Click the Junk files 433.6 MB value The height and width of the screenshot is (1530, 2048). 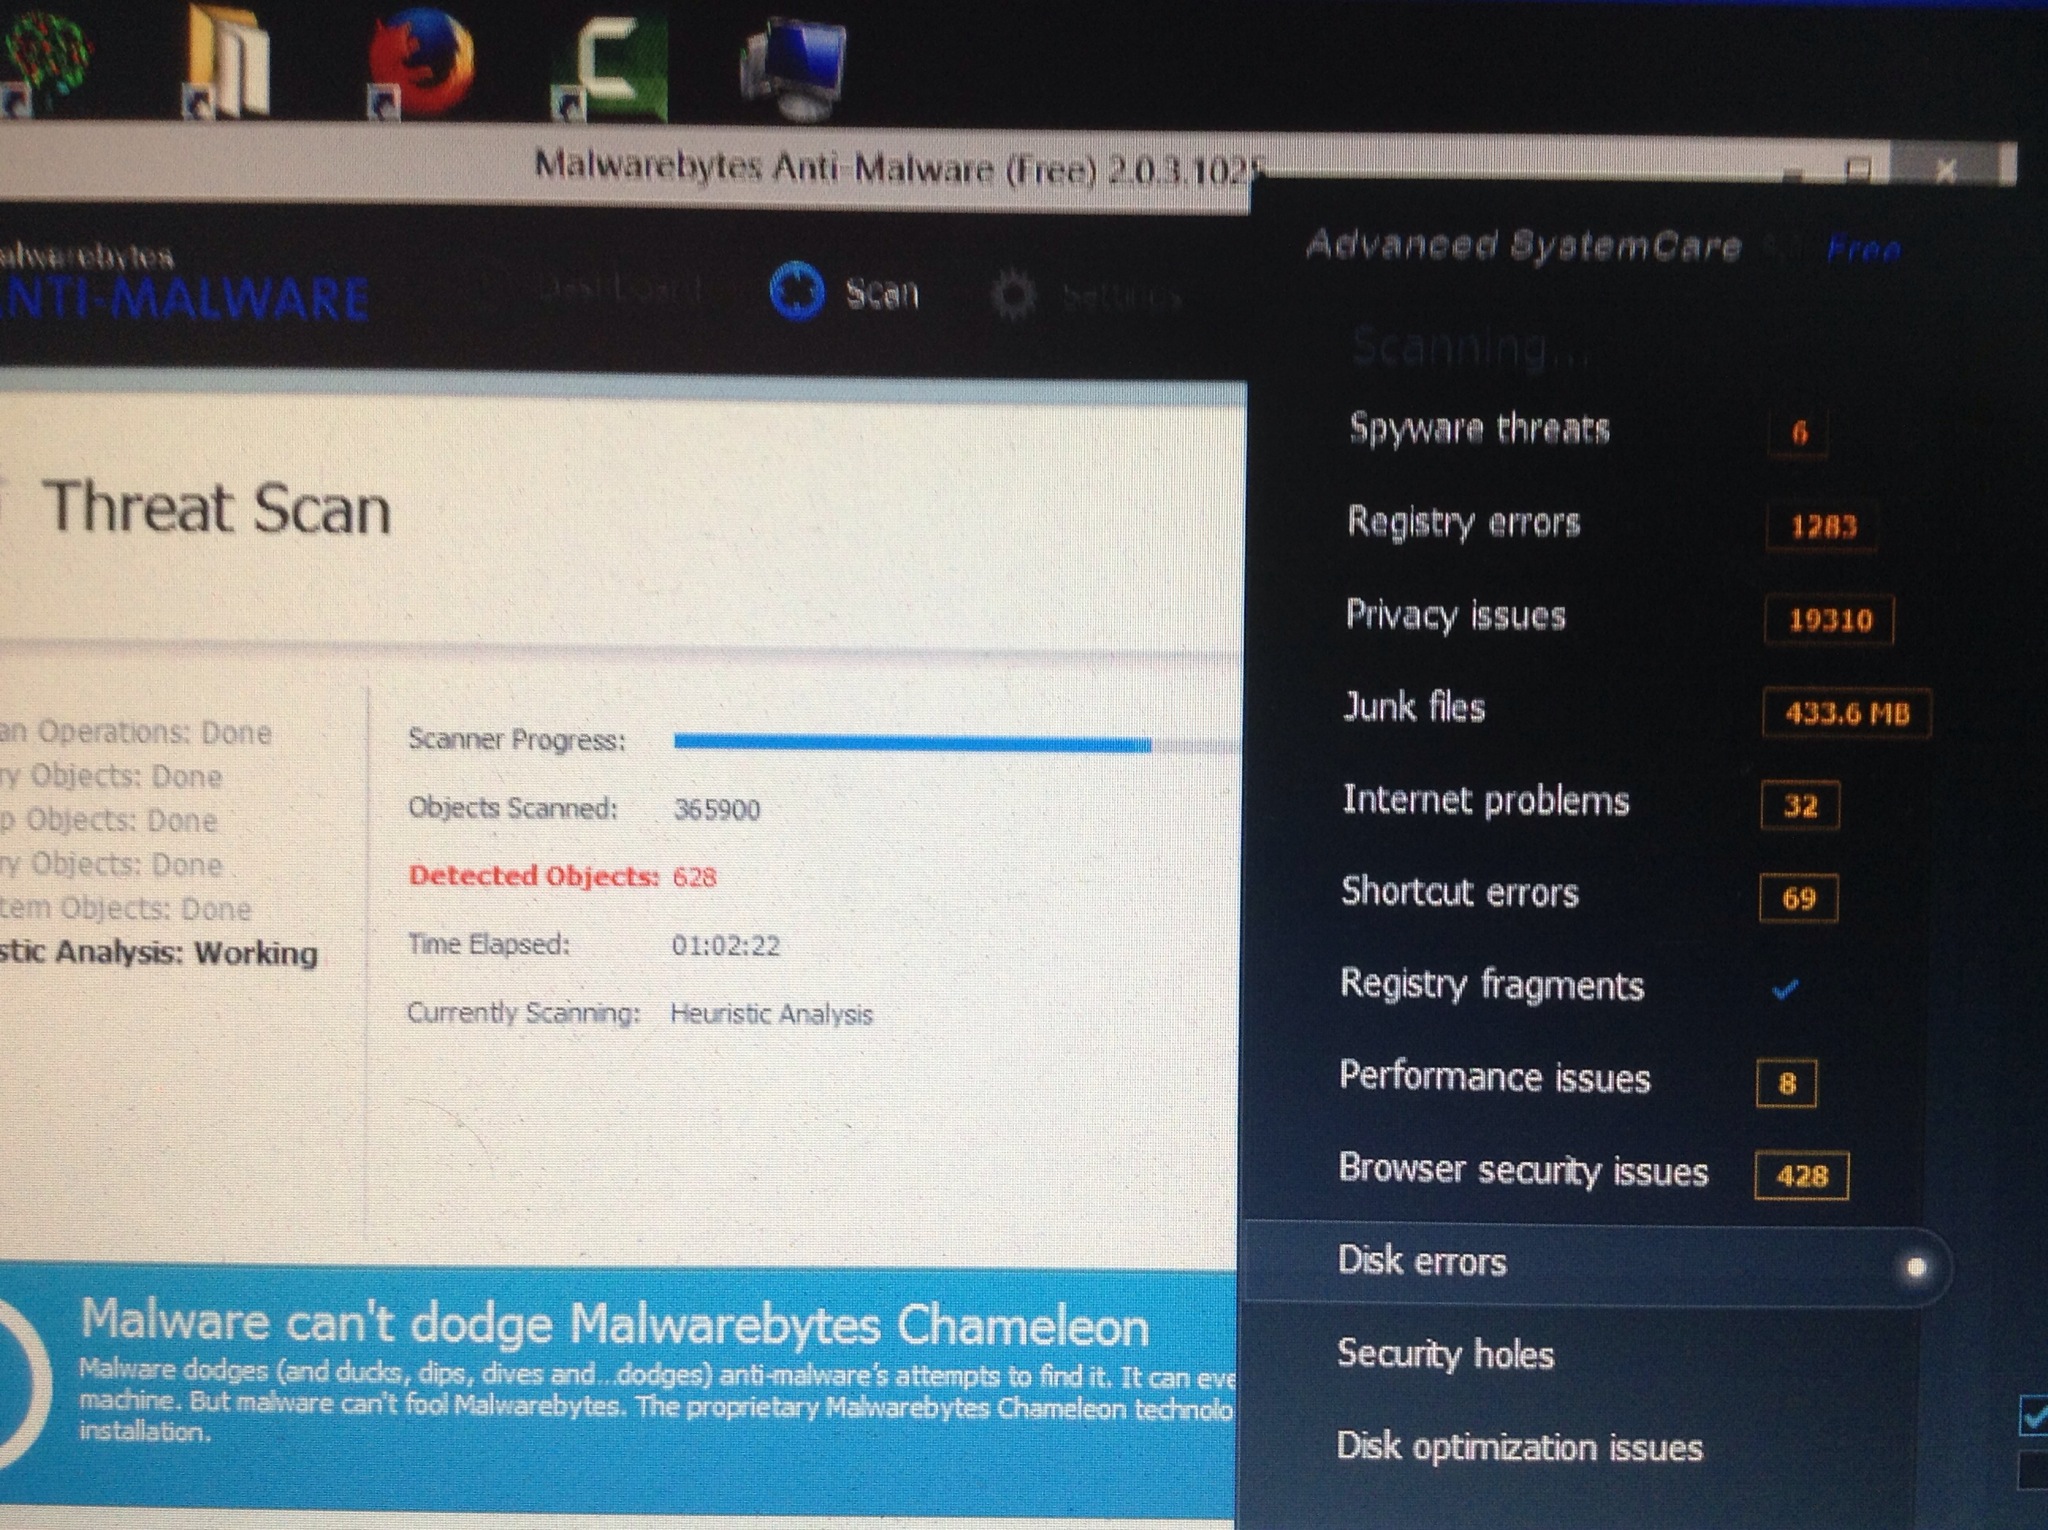point(1846,713)
